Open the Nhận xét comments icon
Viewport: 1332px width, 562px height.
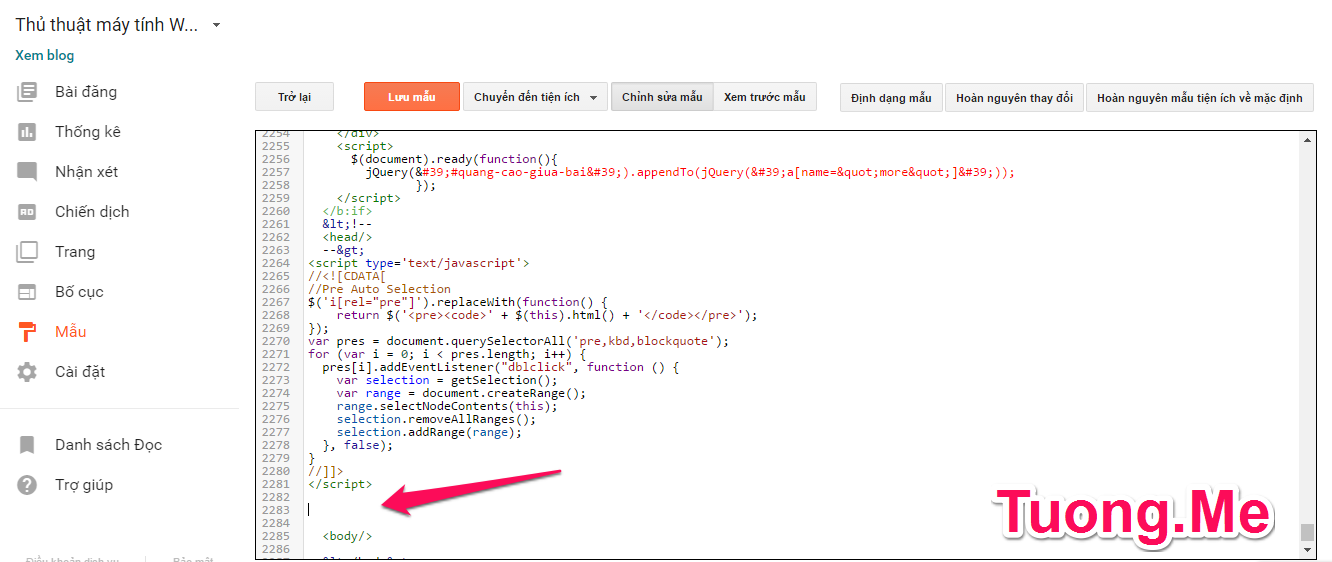(27, 172)
